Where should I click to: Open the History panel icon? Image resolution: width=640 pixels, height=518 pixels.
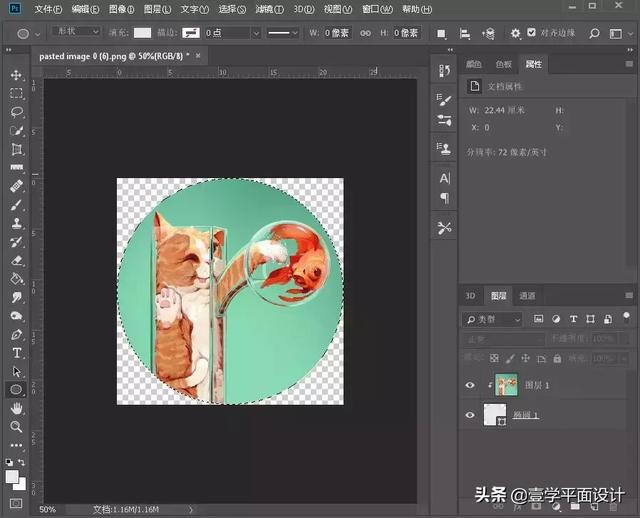click(444, 71)
